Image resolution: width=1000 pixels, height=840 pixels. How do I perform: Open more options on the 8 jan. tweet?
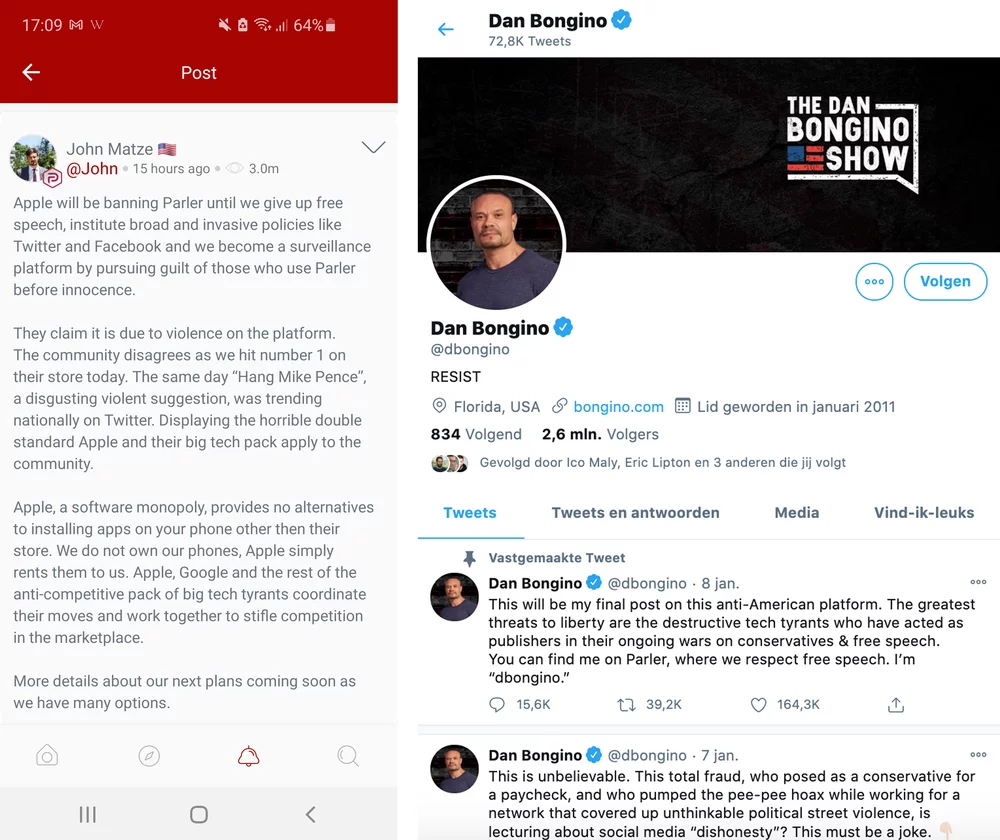(x=978, y=582)
